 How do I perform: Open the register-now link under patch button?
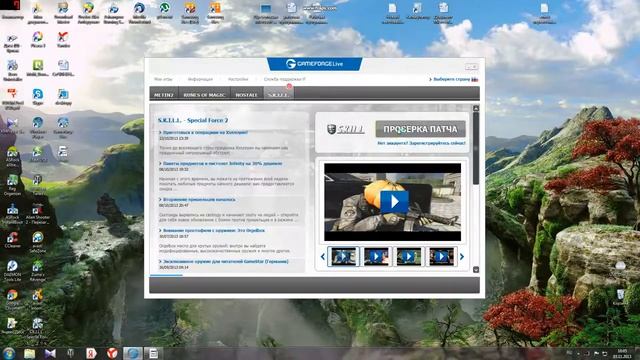click(421, 143)
